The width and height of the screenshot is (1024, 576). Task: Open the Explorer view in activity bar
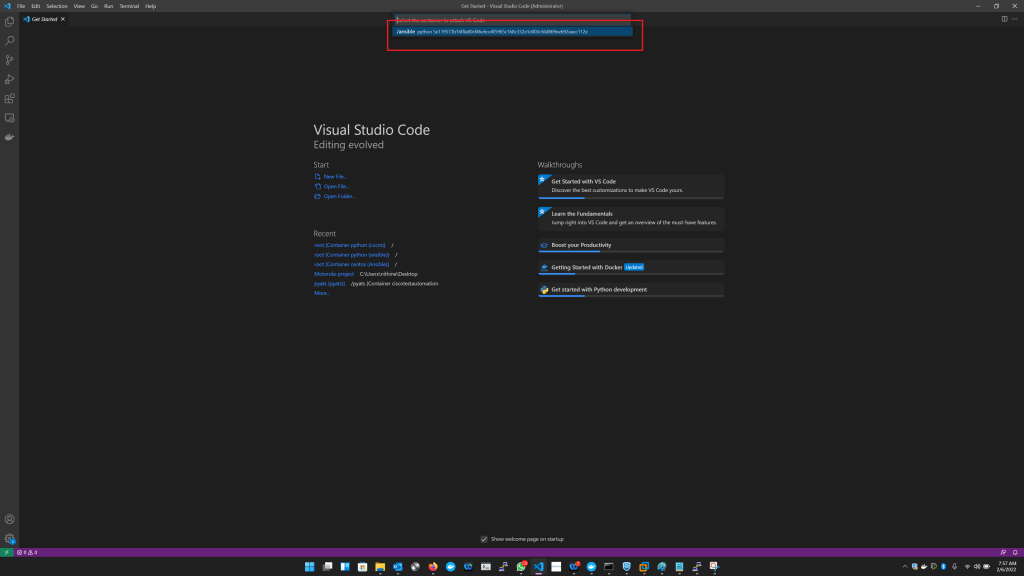[x=10, y=22]
